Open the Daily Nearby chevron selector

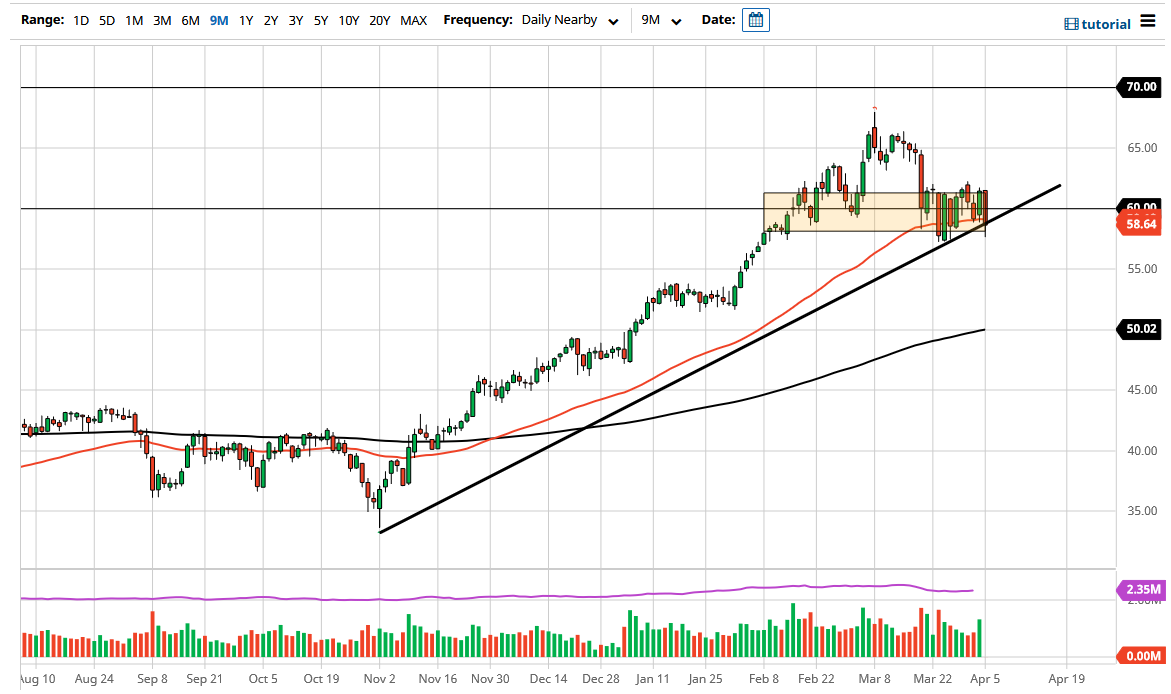tap(612, 20)
